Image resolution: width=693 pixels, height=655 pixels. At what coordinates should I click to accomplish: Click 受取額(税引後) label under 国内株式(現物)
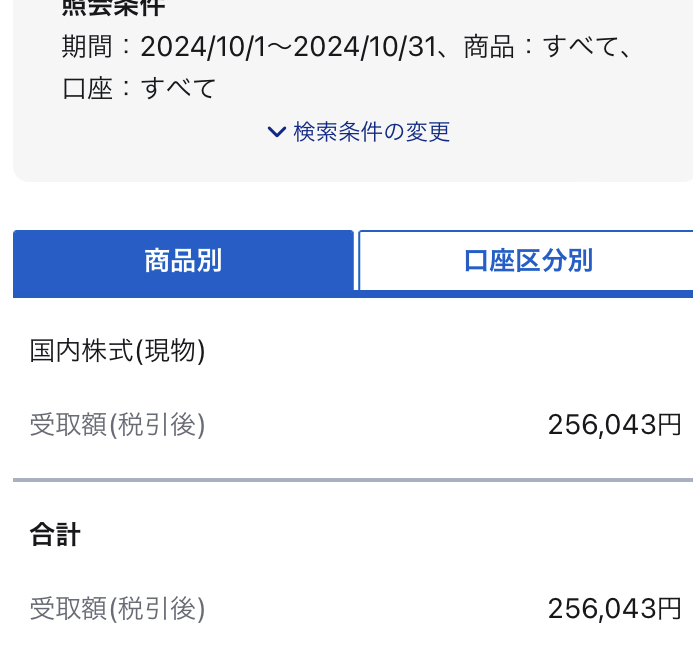click(118, 424)
